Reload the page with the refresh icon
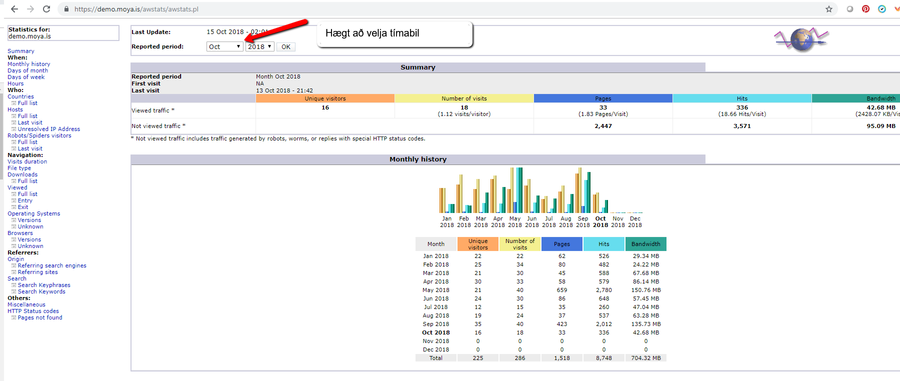 [46, 9]
